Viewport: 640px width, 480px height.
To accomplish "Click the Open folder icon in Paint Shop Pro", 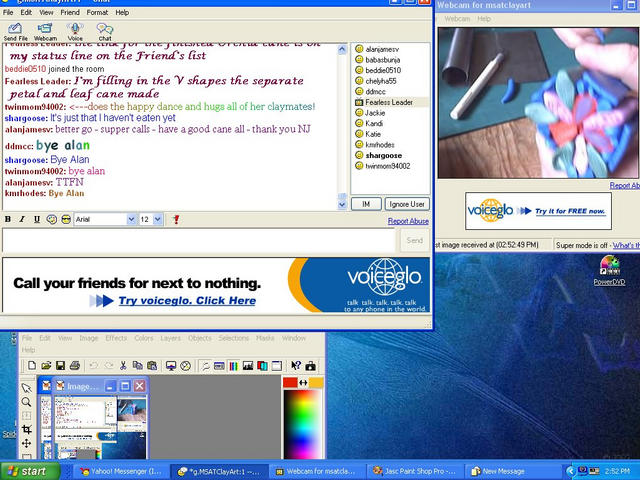I will [46, 366].
